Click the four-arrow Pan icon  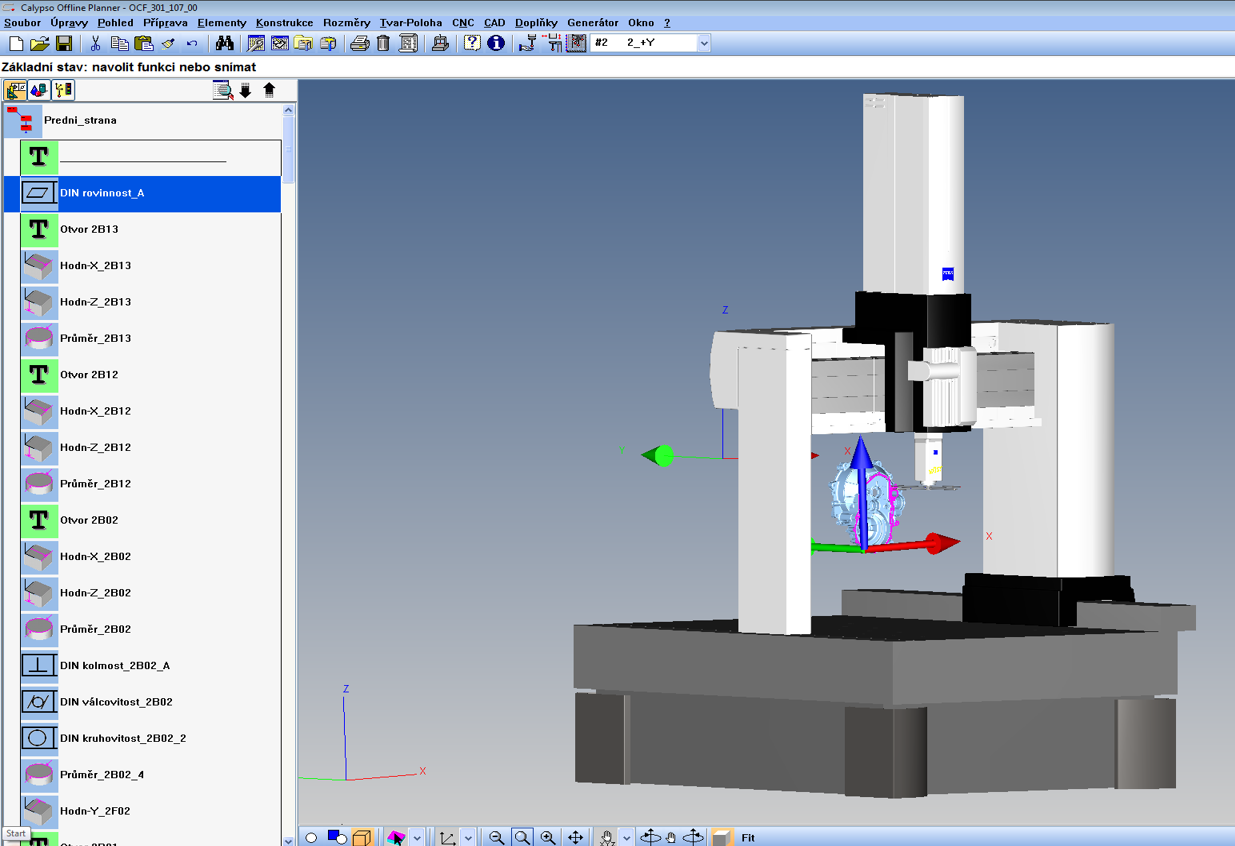575,837
